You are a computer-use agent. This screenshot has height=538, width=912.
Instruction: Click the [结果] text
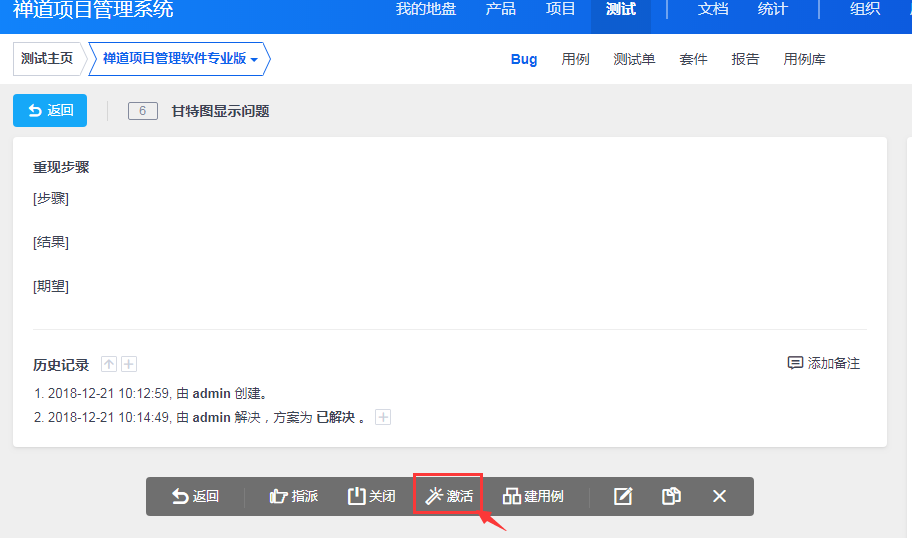pyautogui.click(x=51, y=242)
